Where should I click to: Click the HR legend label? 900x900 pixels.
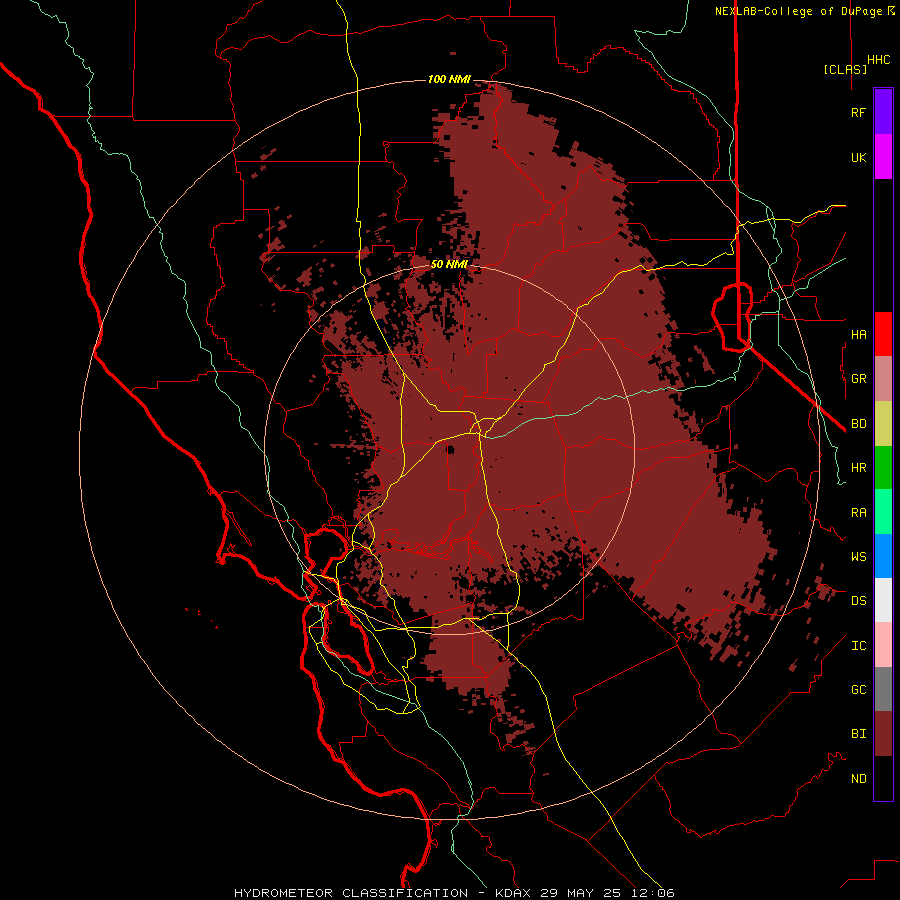coord(858,468)
